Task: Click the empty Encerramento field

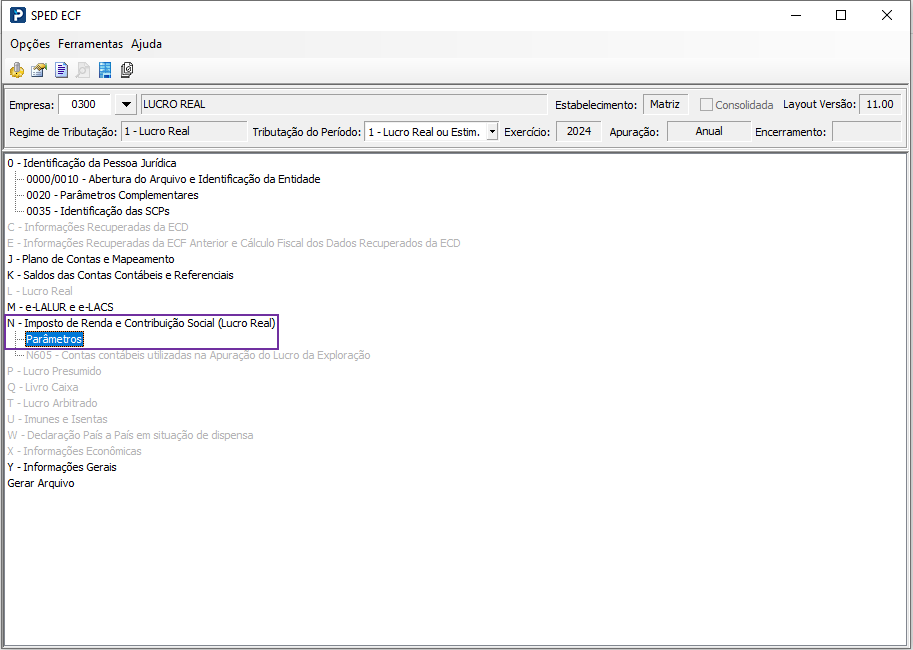Action: pyautogui.click(x=866, y=132)
